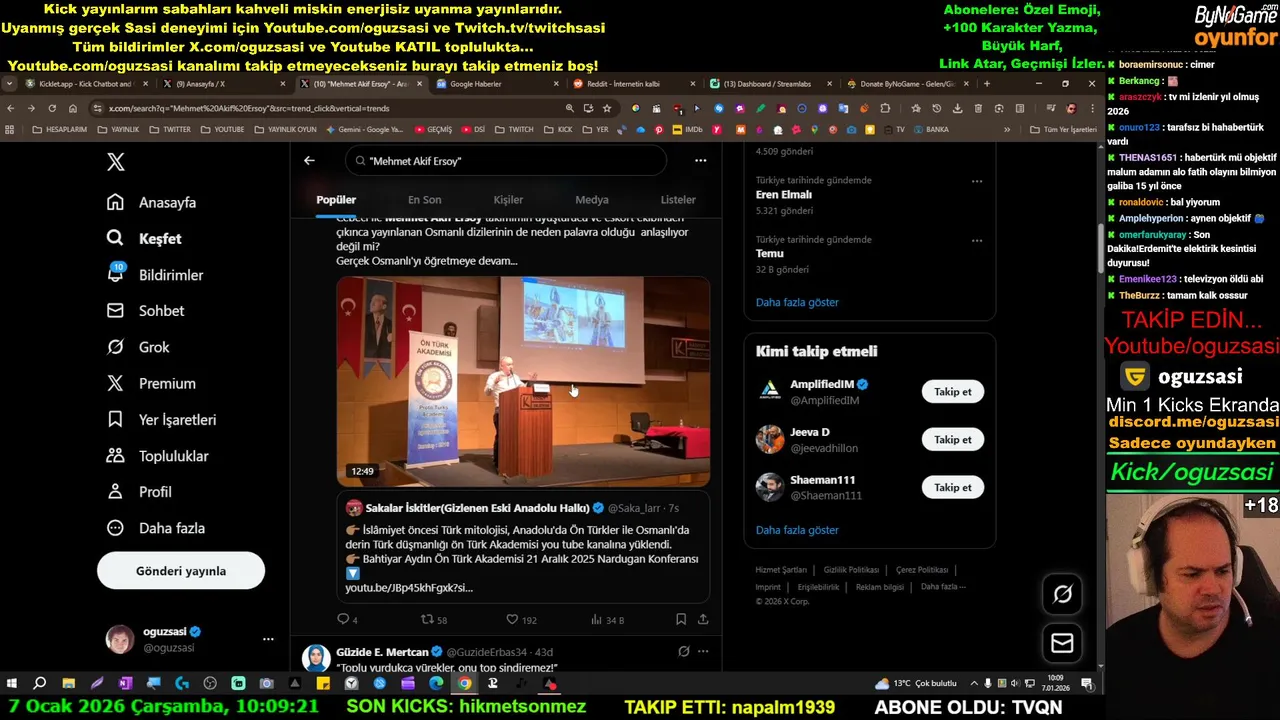Open Windows taskbar search
The height and width of the screenshot is (720, 1280).
(x=40, y=683)
